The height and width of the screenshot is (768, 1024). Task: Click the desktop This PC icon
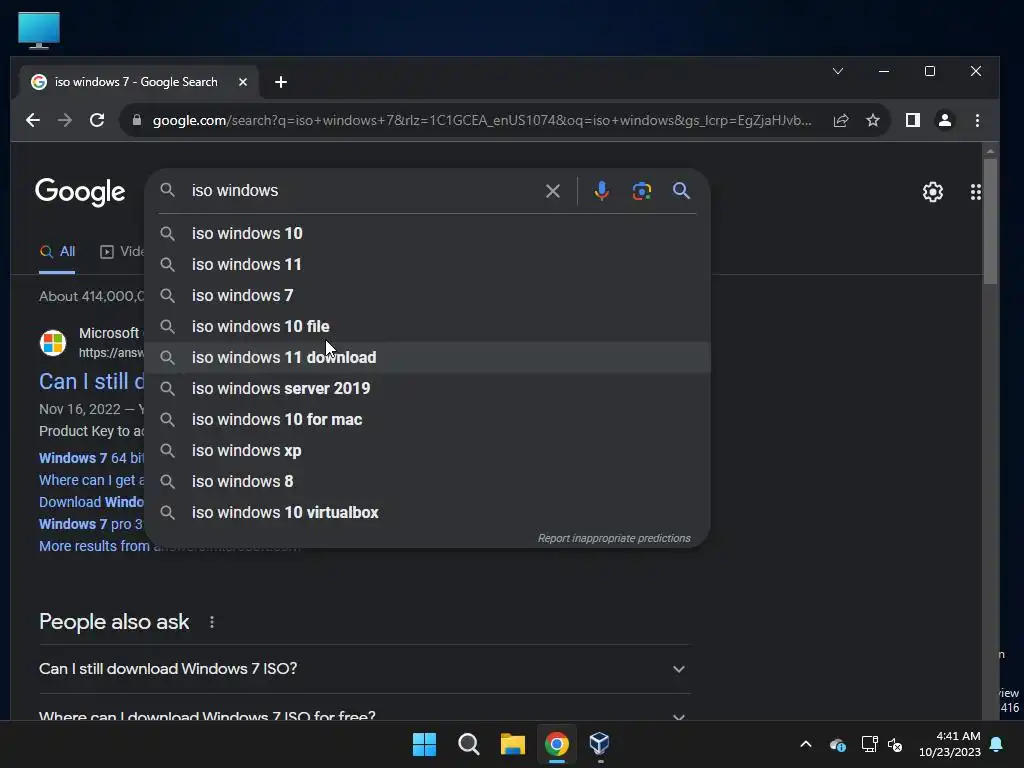tap(39, 30)
